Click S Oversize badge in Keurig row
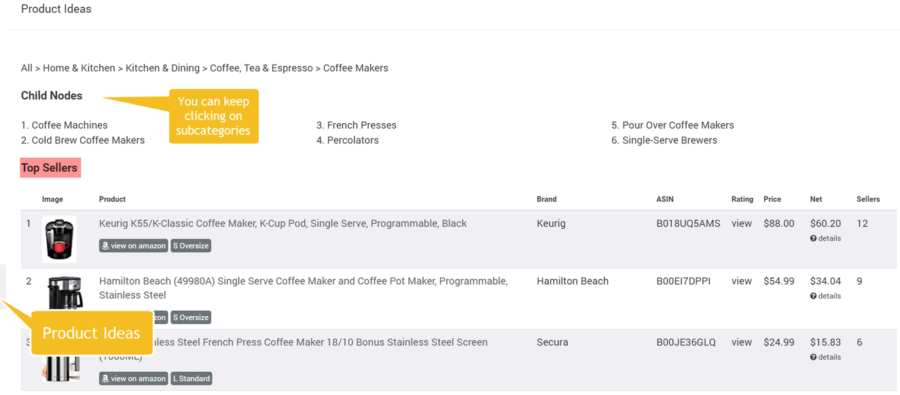The height and width of the screenshot is (395, 900). [191, 246]
